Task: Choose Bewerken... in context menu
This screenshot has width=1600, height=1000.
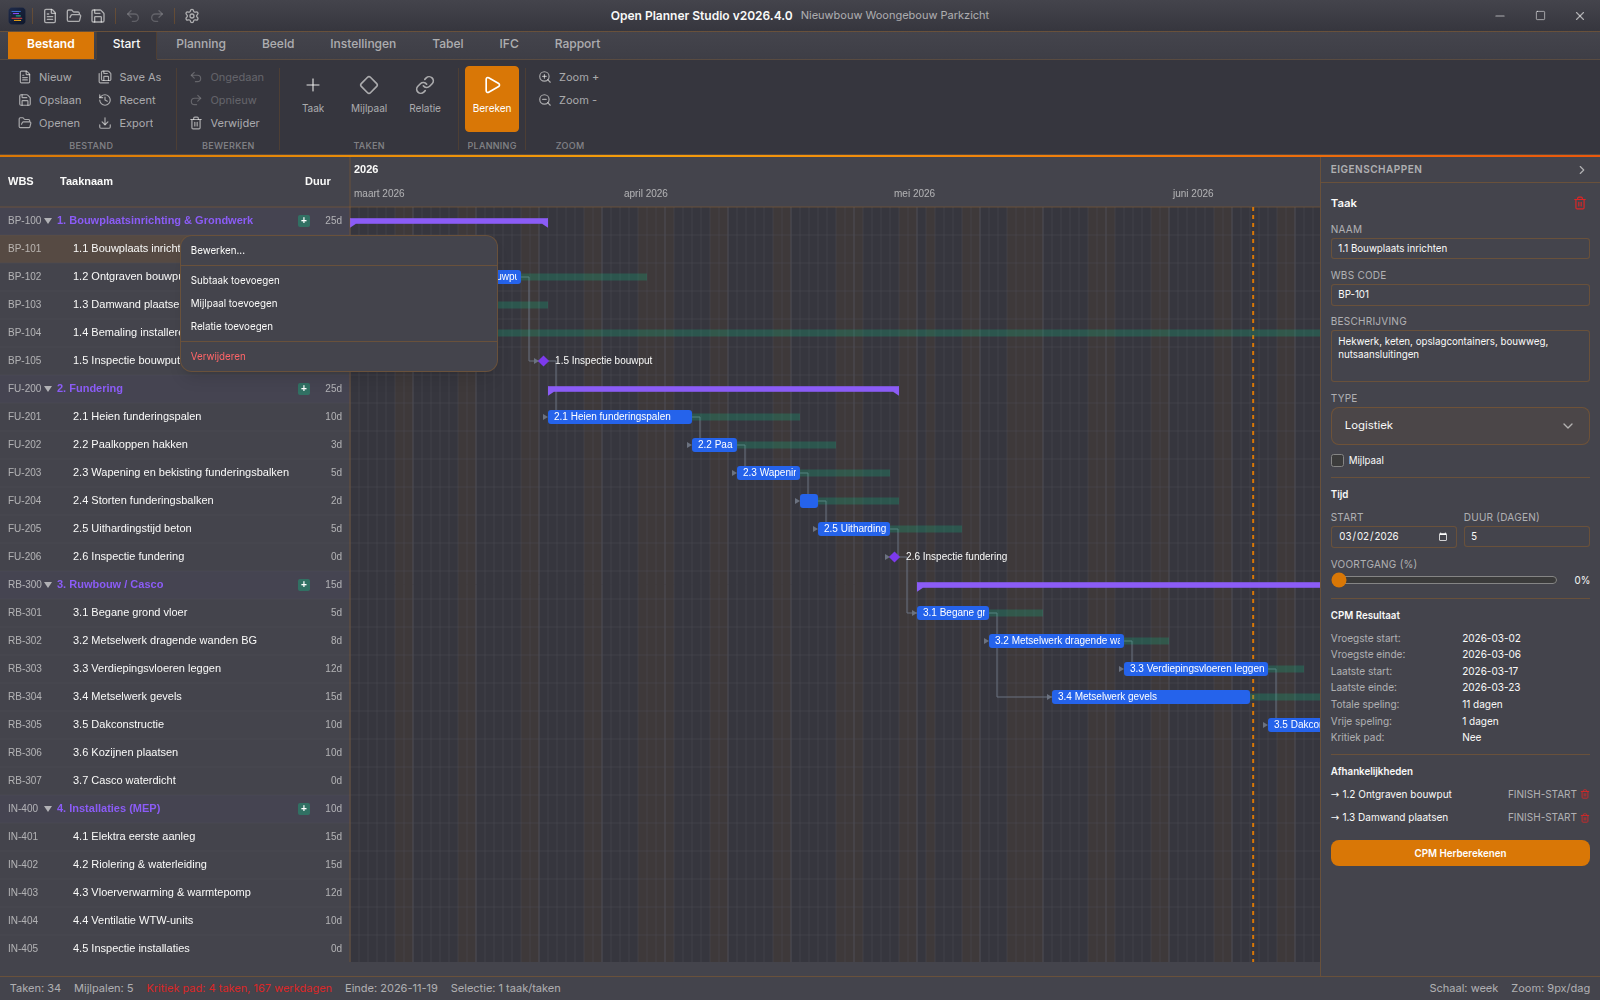Action: (x=339, y=250)
